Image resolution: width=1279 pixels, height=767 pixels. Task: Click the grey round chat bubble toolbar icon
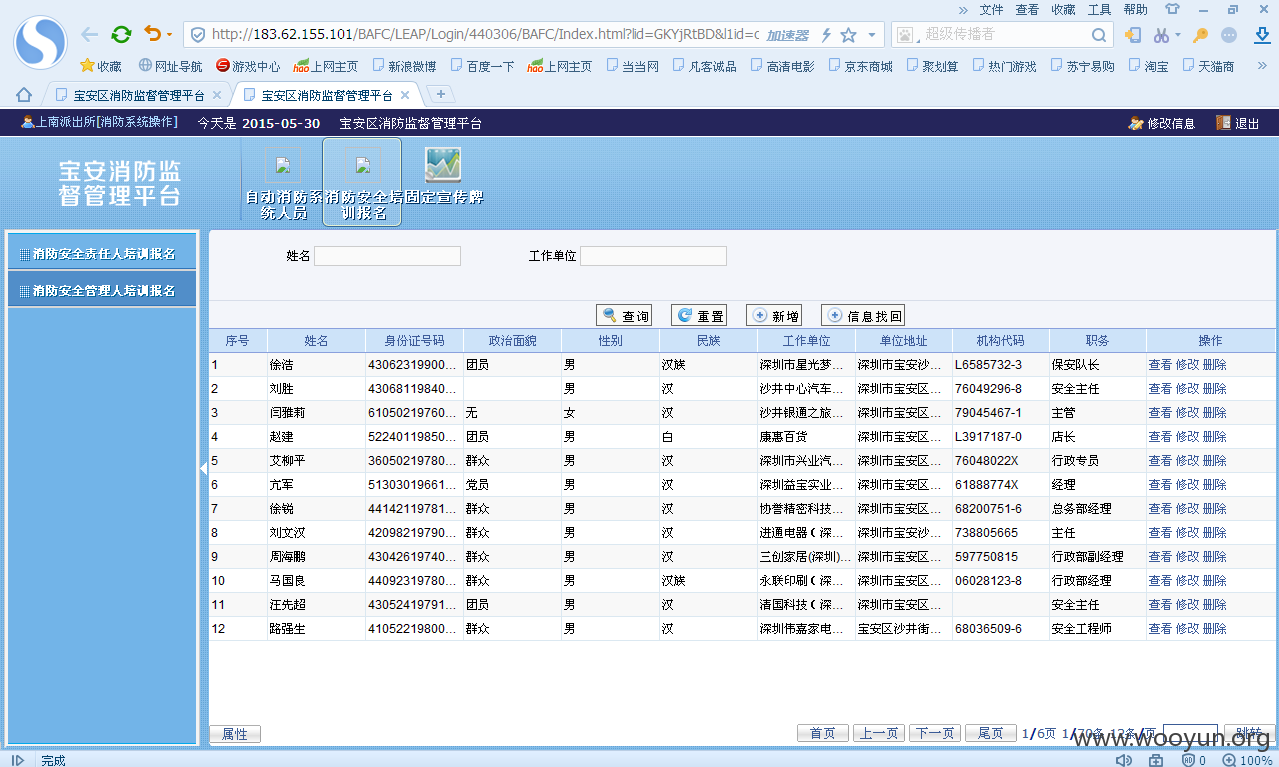coord(1229,35)
